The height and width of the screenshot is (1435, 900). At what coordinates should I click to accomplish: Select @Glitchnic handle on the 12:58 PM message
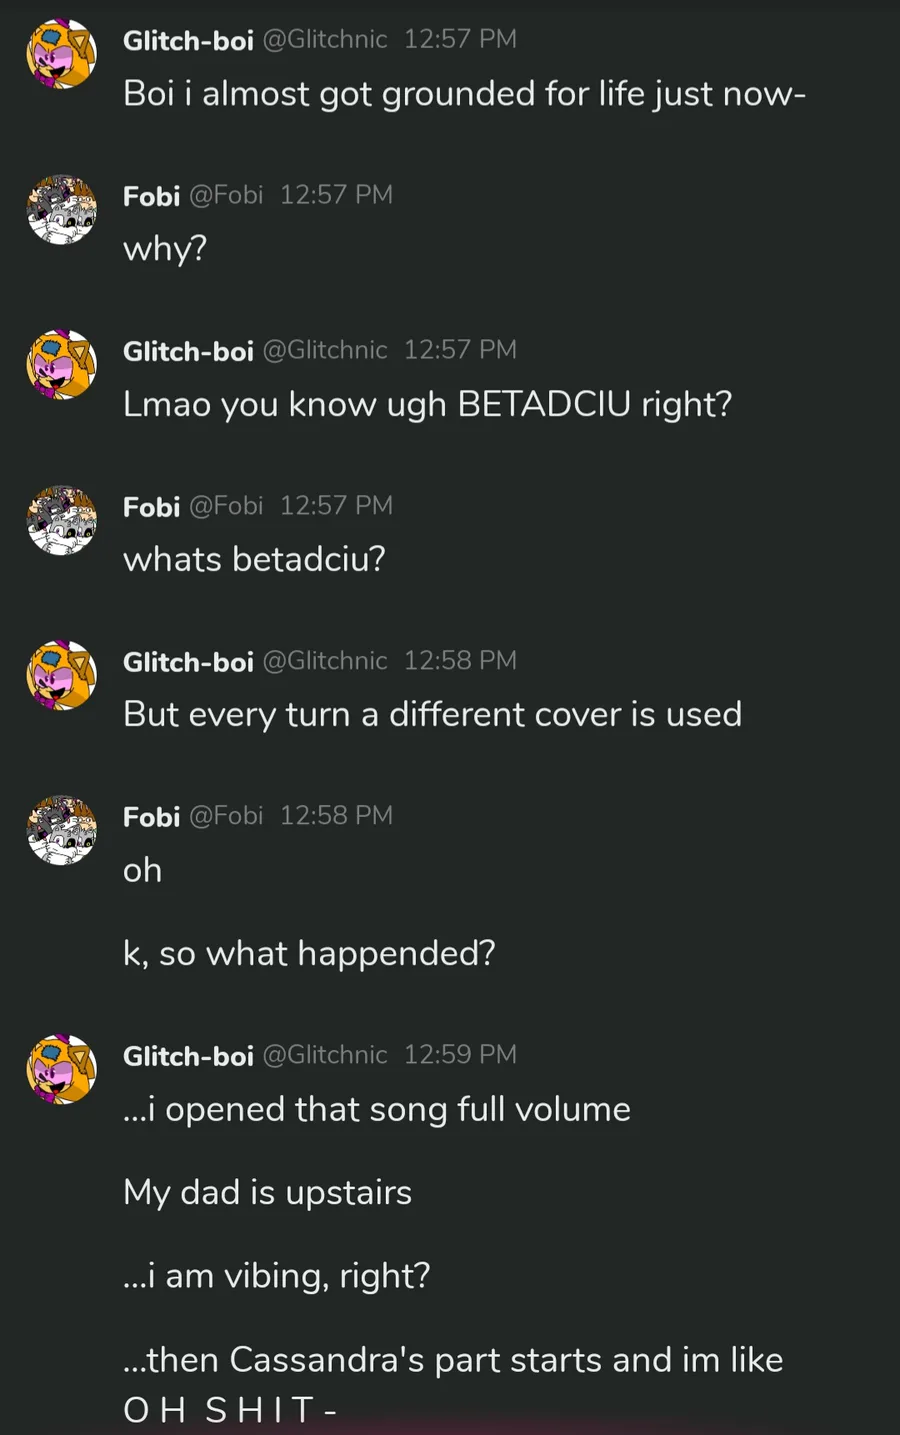click(x=324, y=661)
